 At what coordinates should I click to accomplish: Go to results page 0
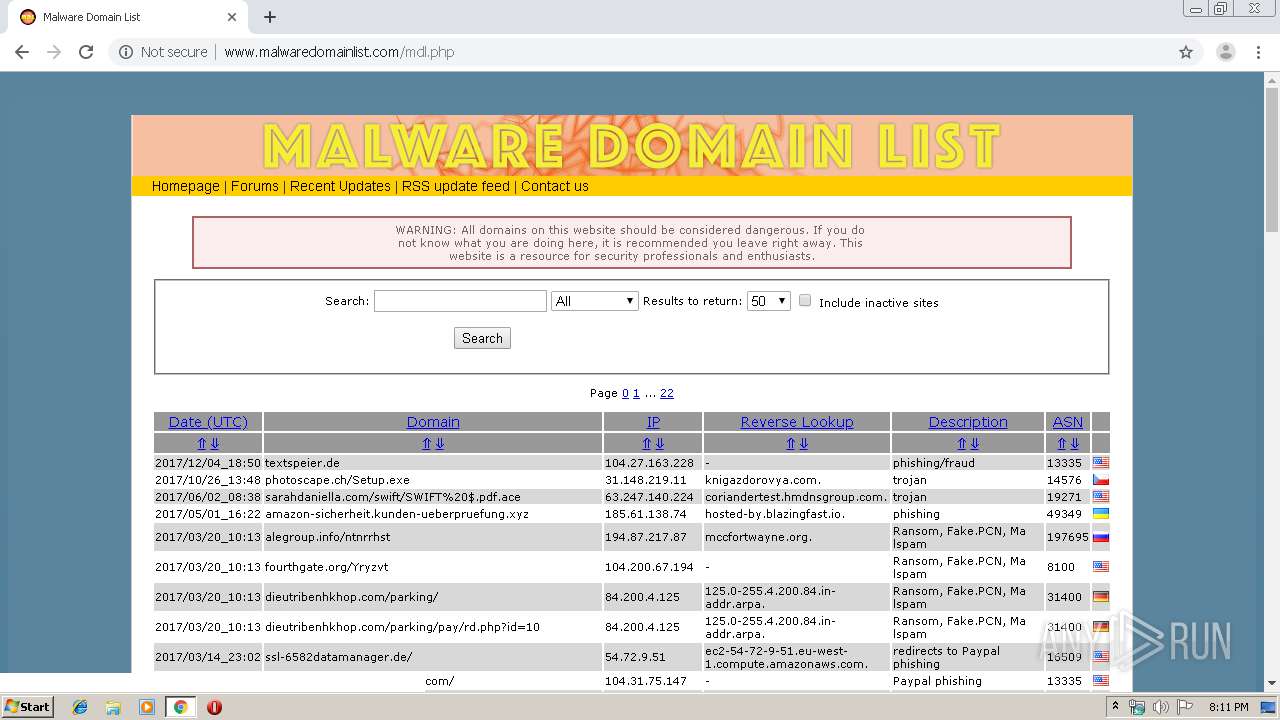[x=626, y=393]
